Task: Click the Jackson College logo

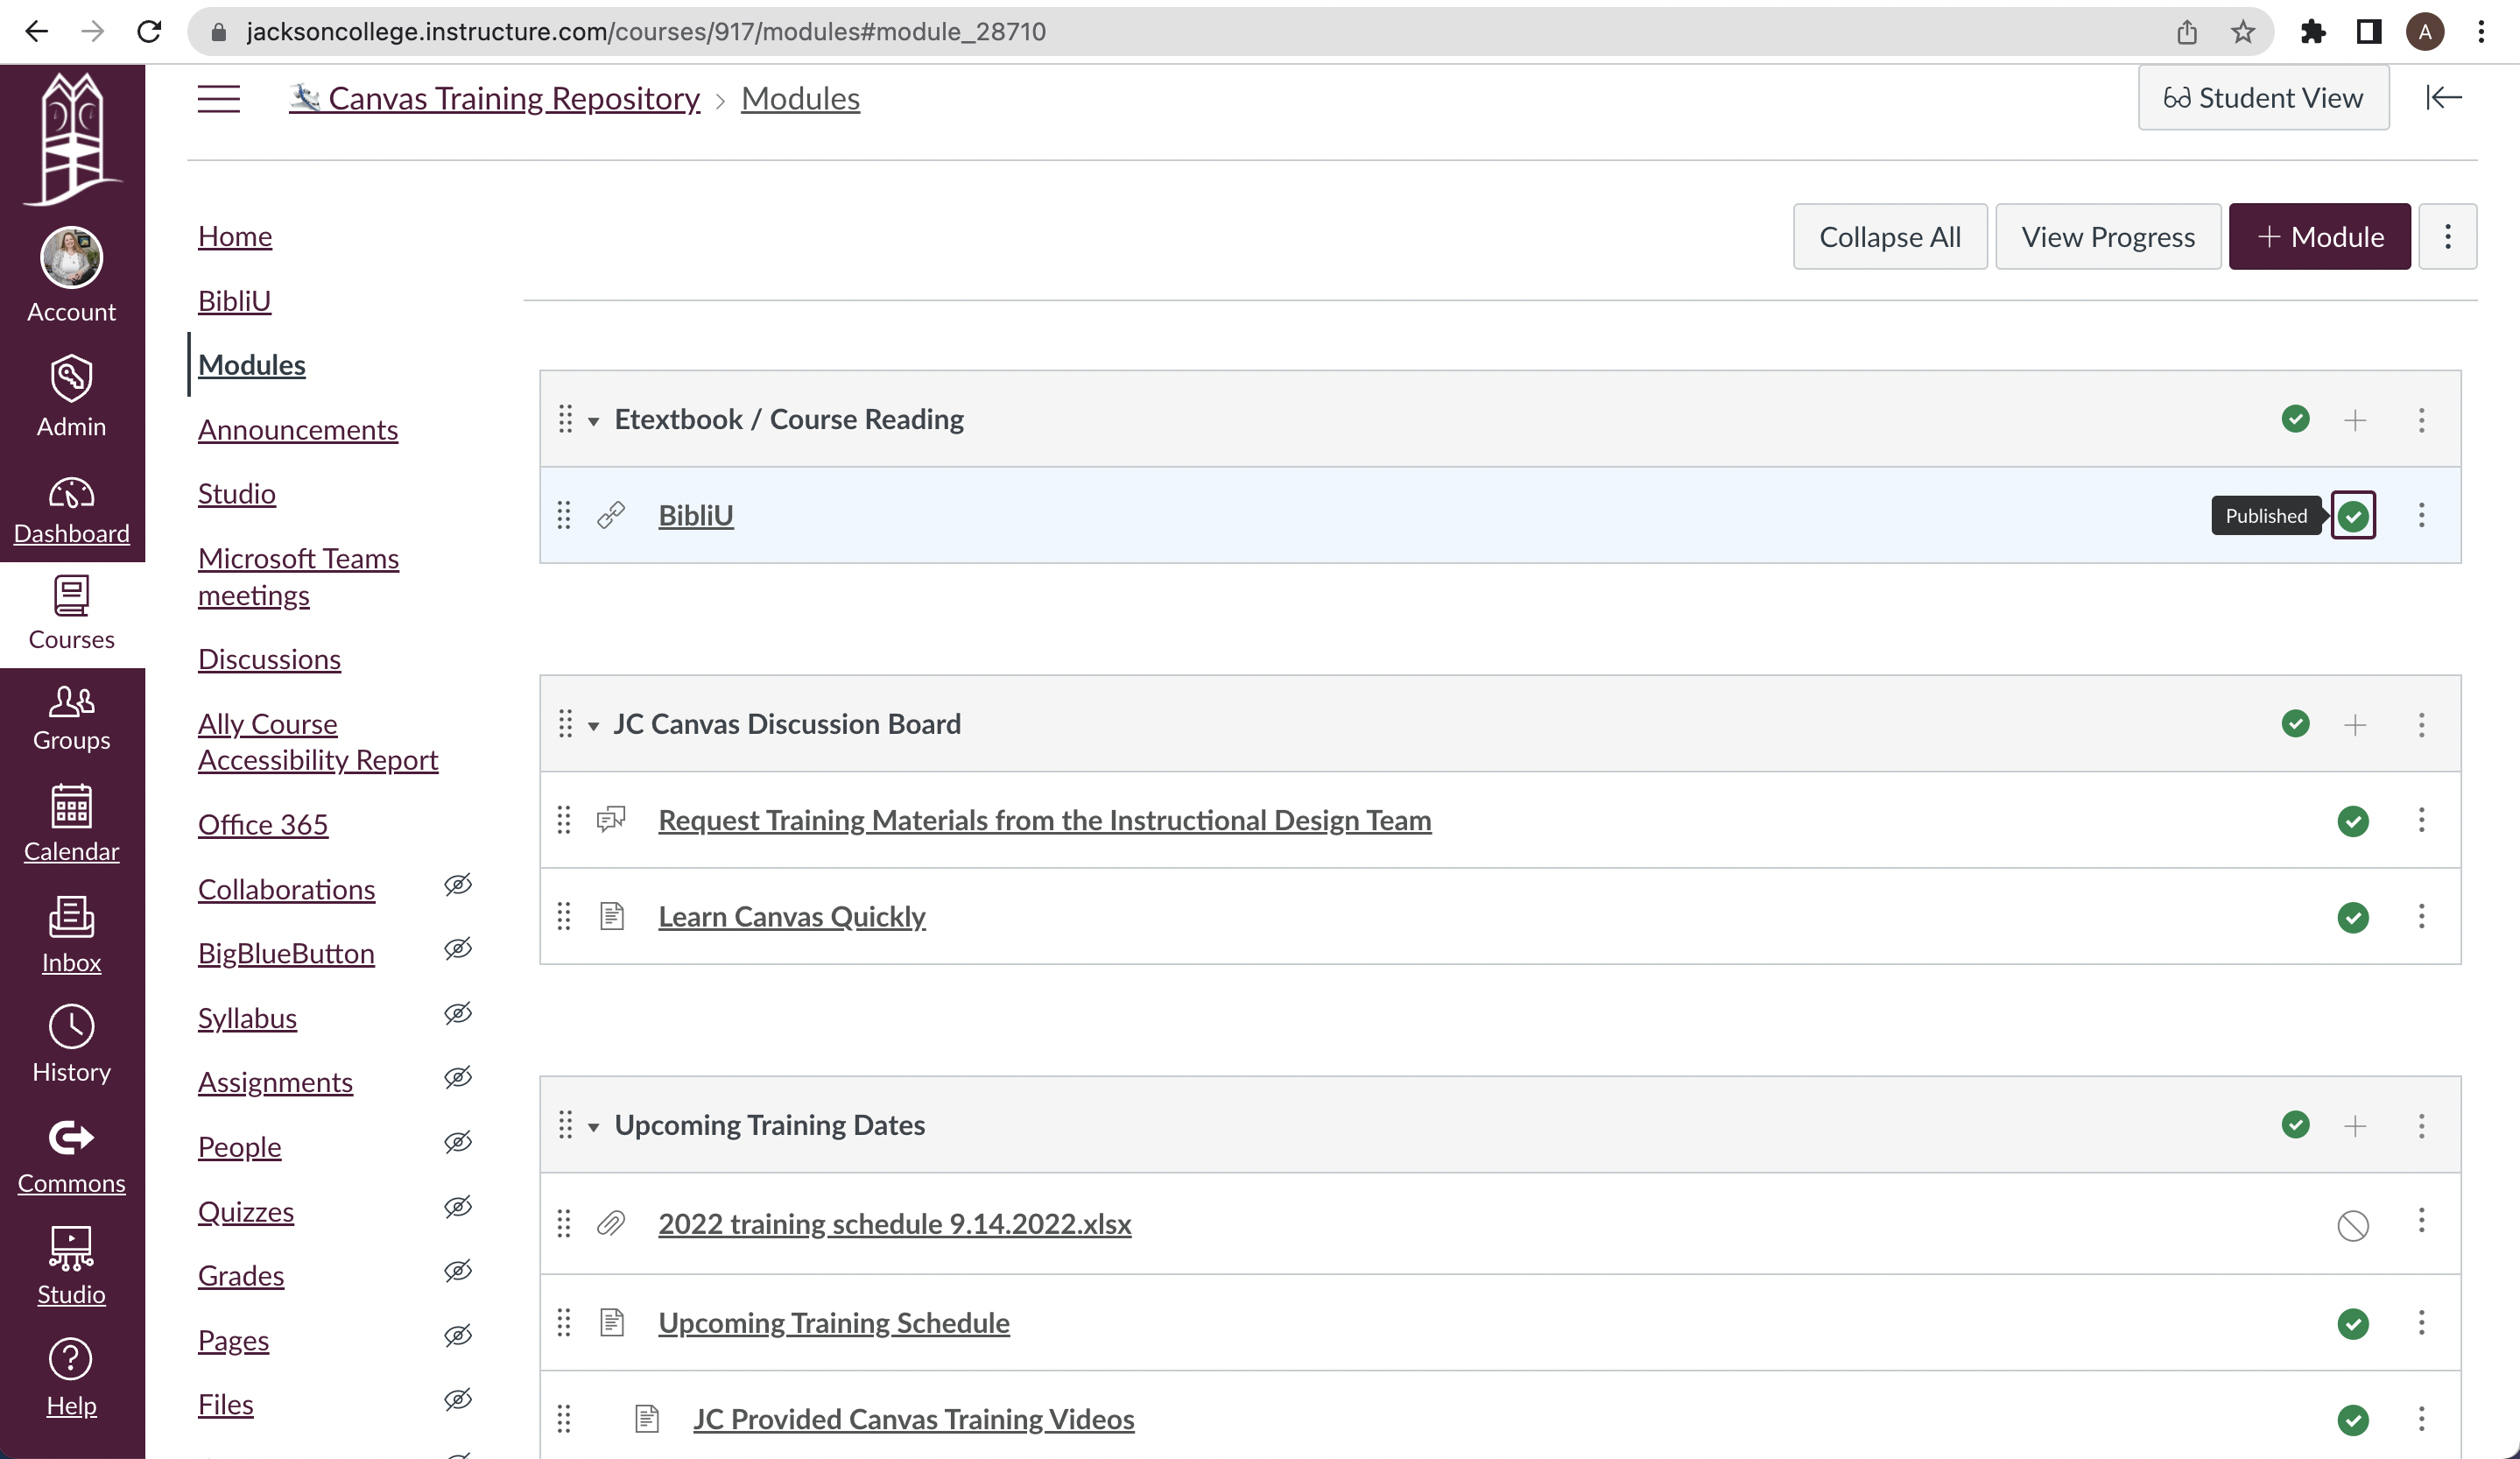Action: (72, 138)
